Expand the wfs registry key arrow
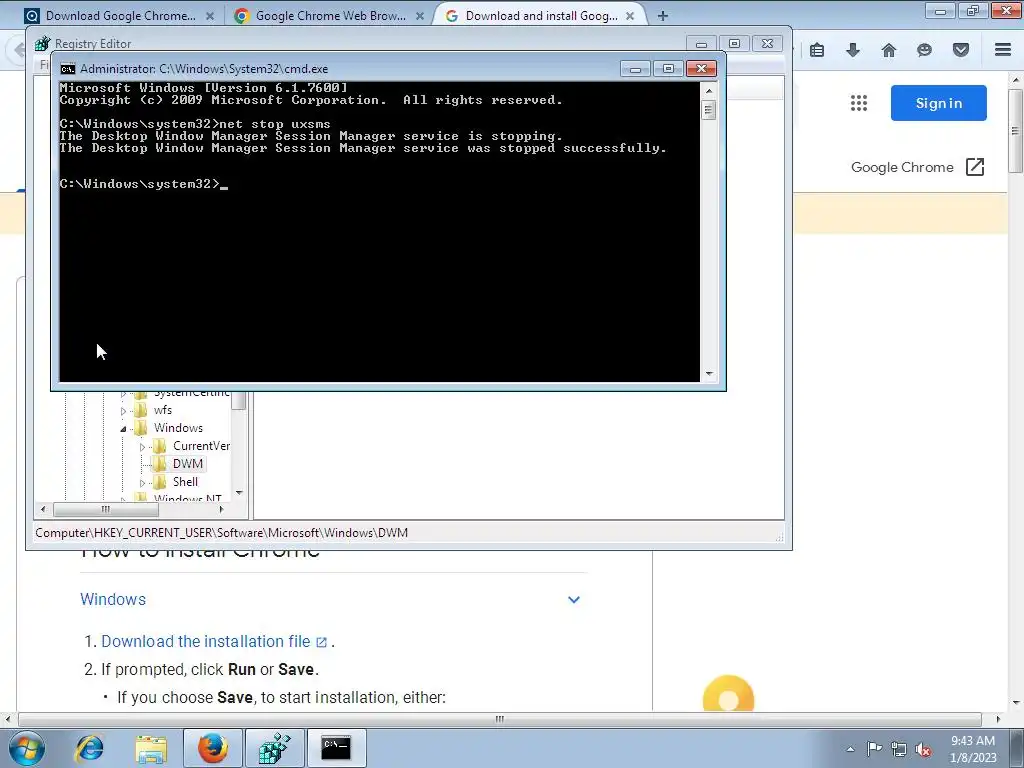This screenshot has height=768, width=1024. (123, 411)
